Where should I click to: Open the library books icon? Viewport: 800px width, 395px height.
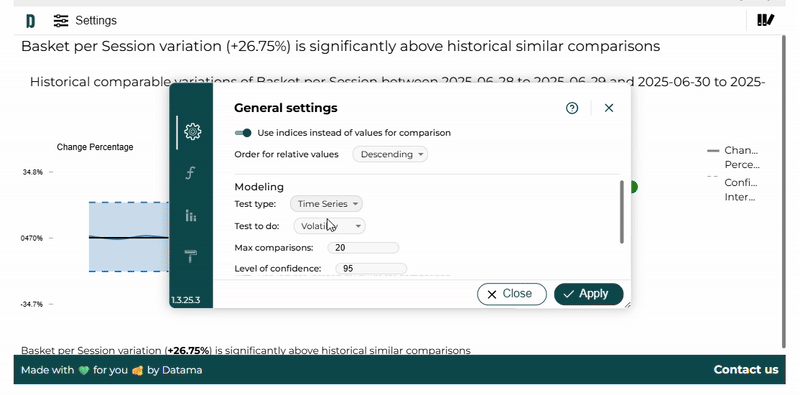[x=765, y=20]
